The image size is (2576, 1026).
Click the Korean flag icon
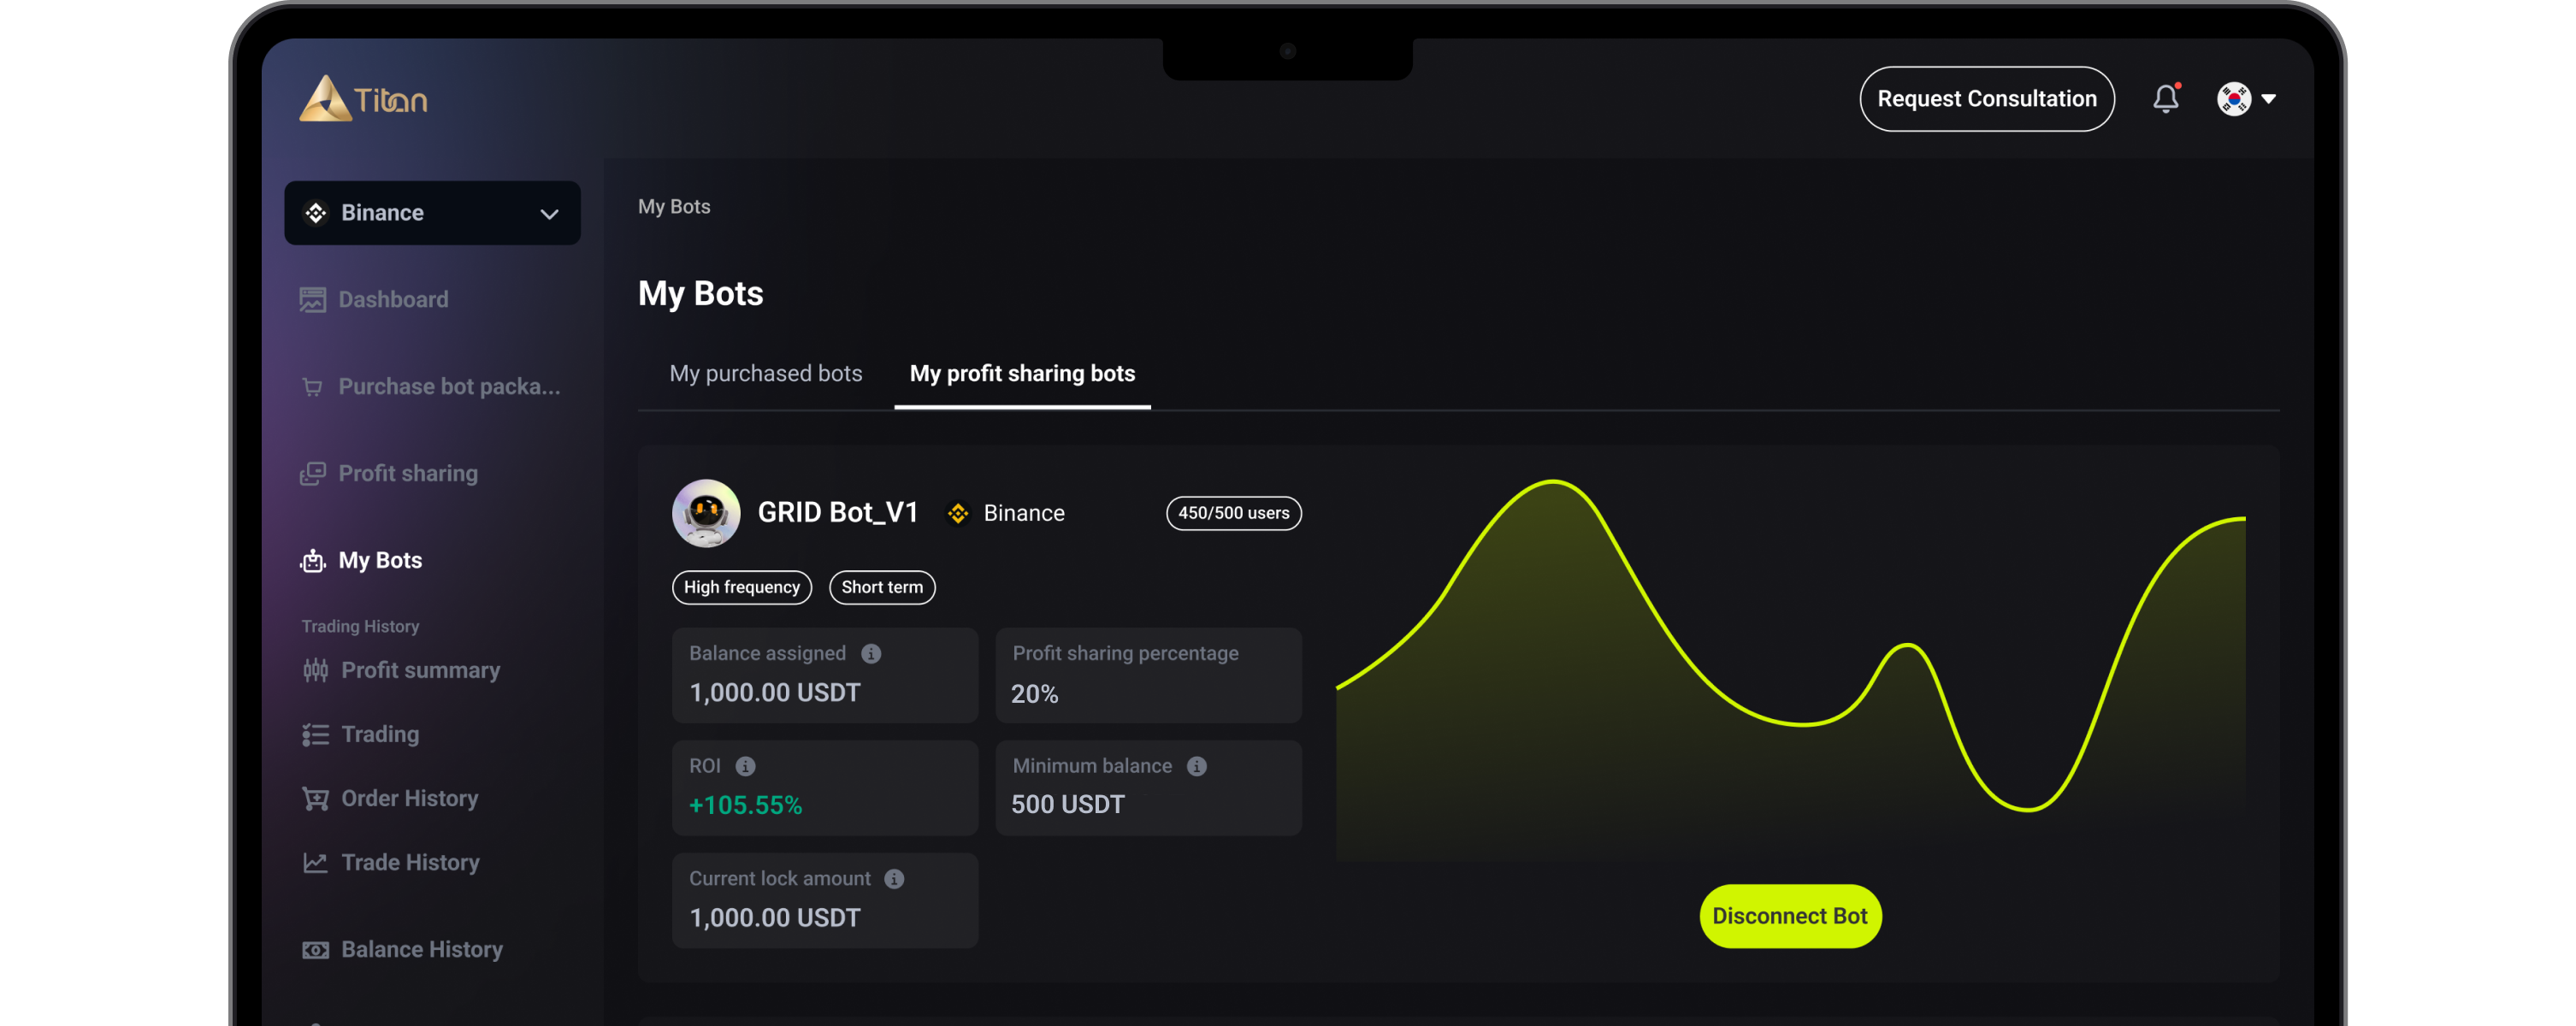coord(2233,99)
